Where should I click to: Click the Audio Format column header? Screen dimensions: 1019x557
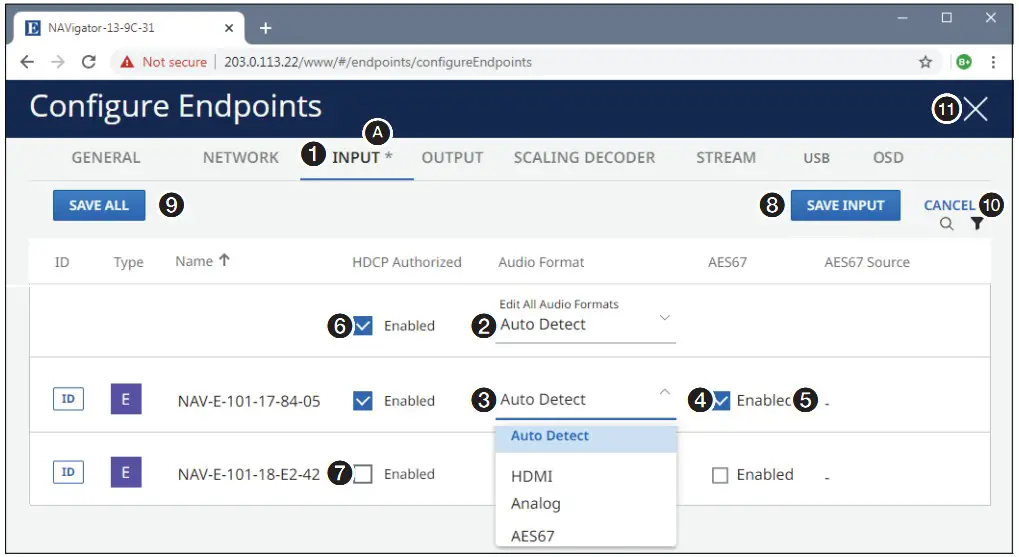[541, 262]
